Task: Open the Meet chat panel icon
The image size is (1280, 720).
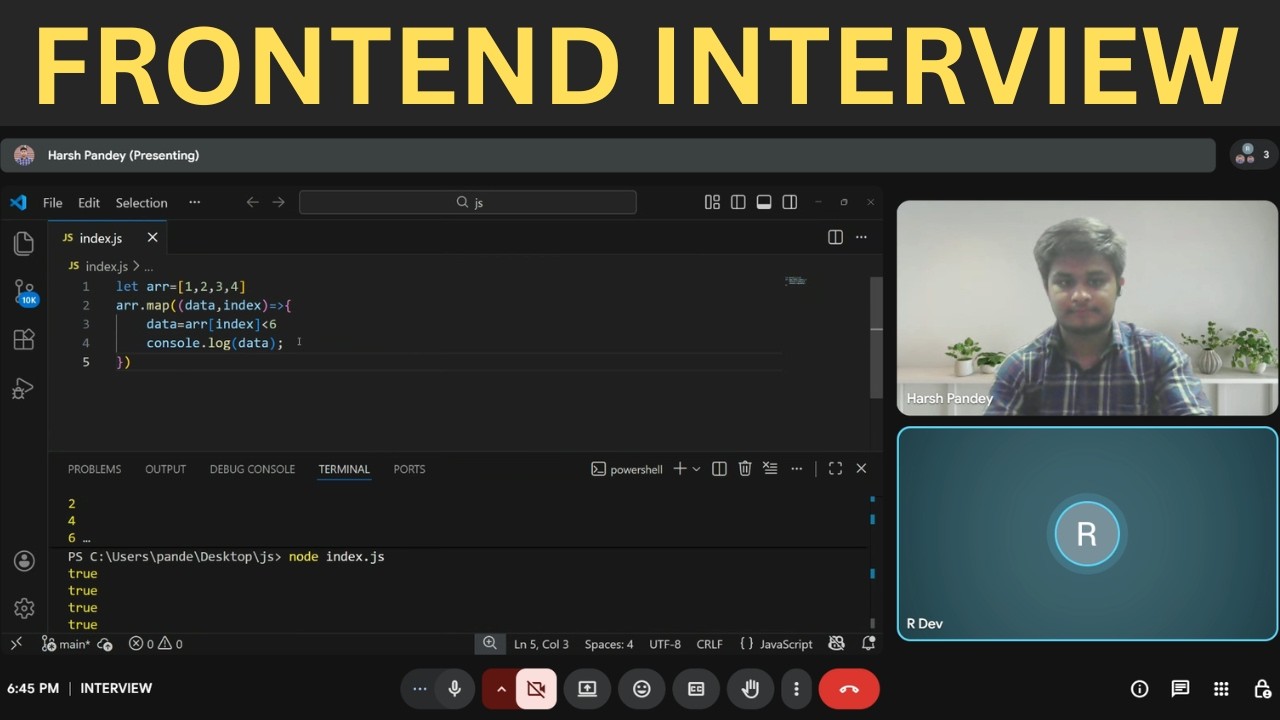Action: 1180,689
